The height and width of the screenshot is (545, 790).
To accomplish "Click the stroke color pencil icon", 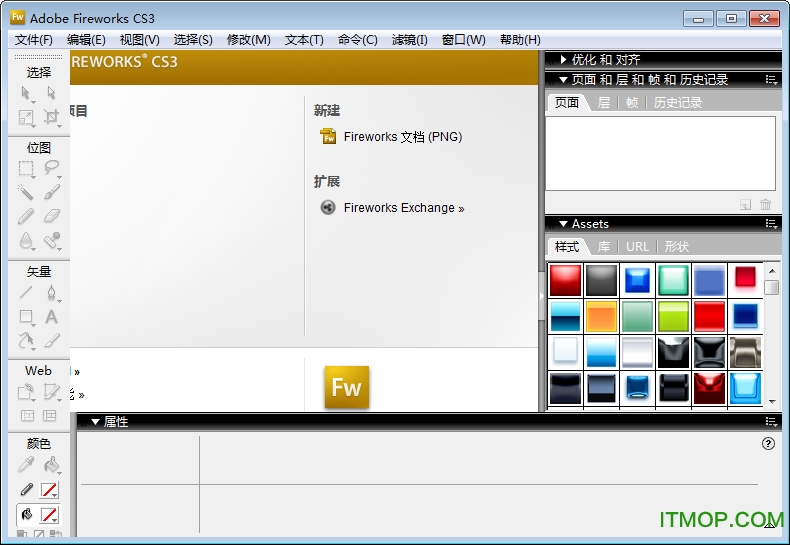I will [x=26, y=490].
